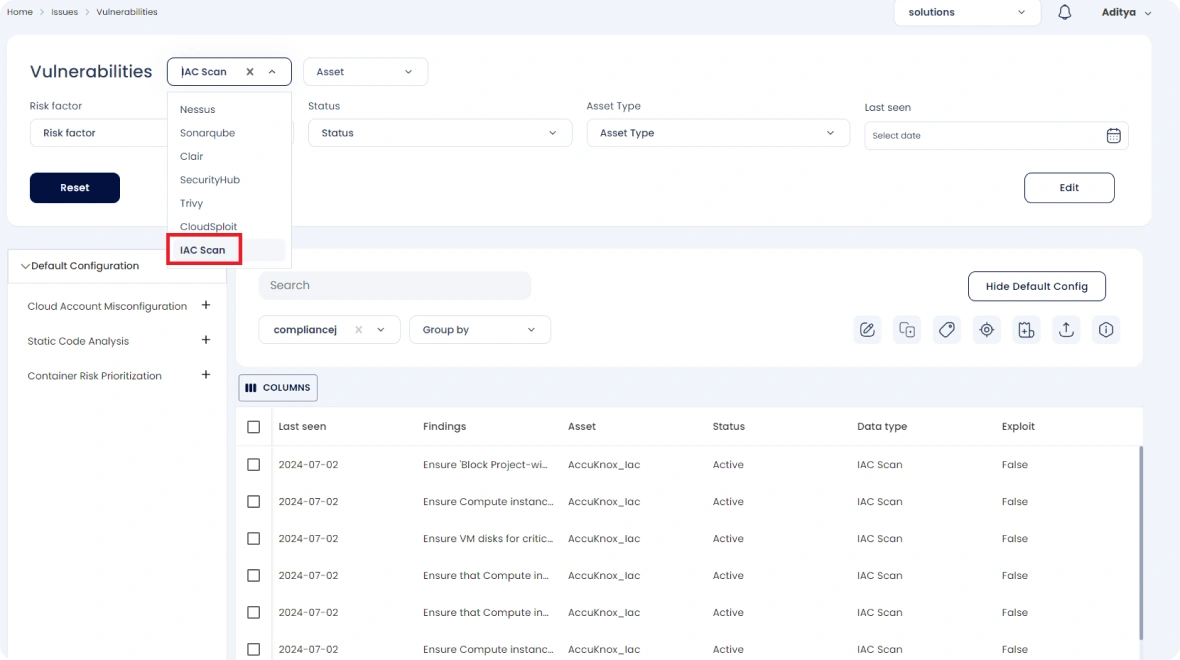
Task: Click the hexagon info icon
Action: pyautogui.click(x=1106, y=330)
